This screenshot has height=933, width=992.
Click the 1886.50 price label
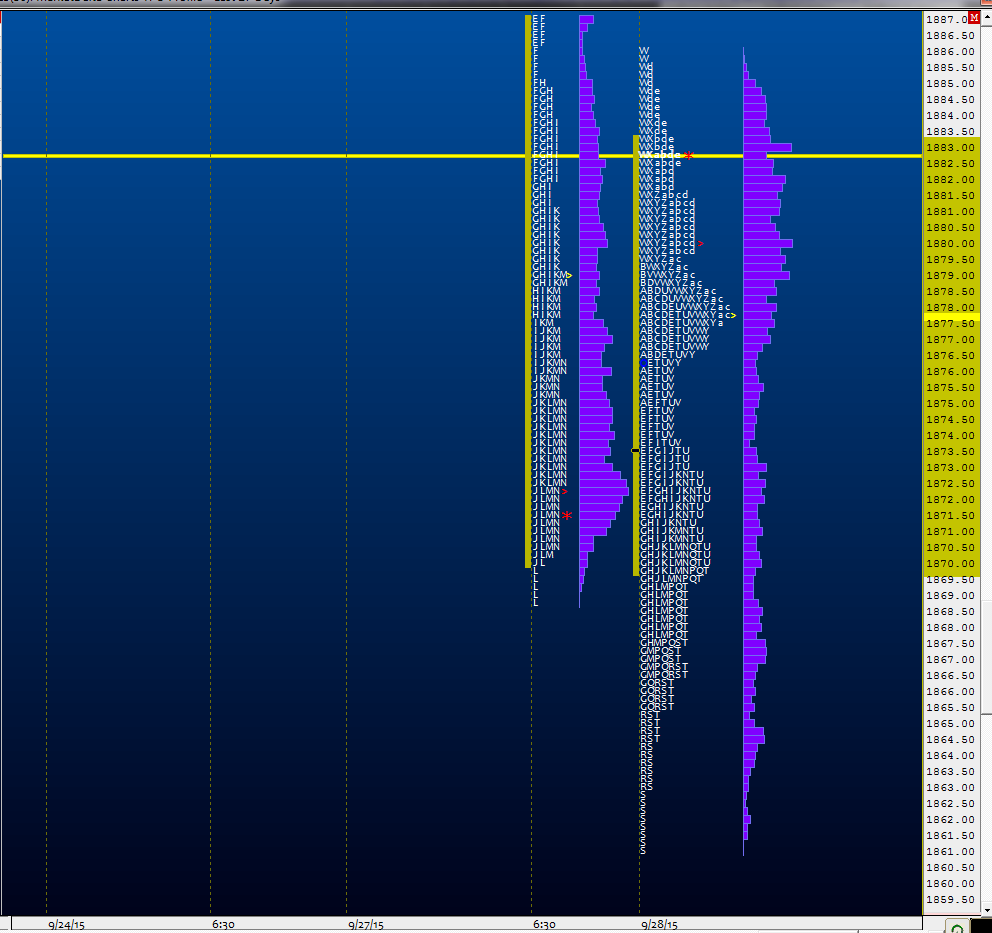(950, 35)
